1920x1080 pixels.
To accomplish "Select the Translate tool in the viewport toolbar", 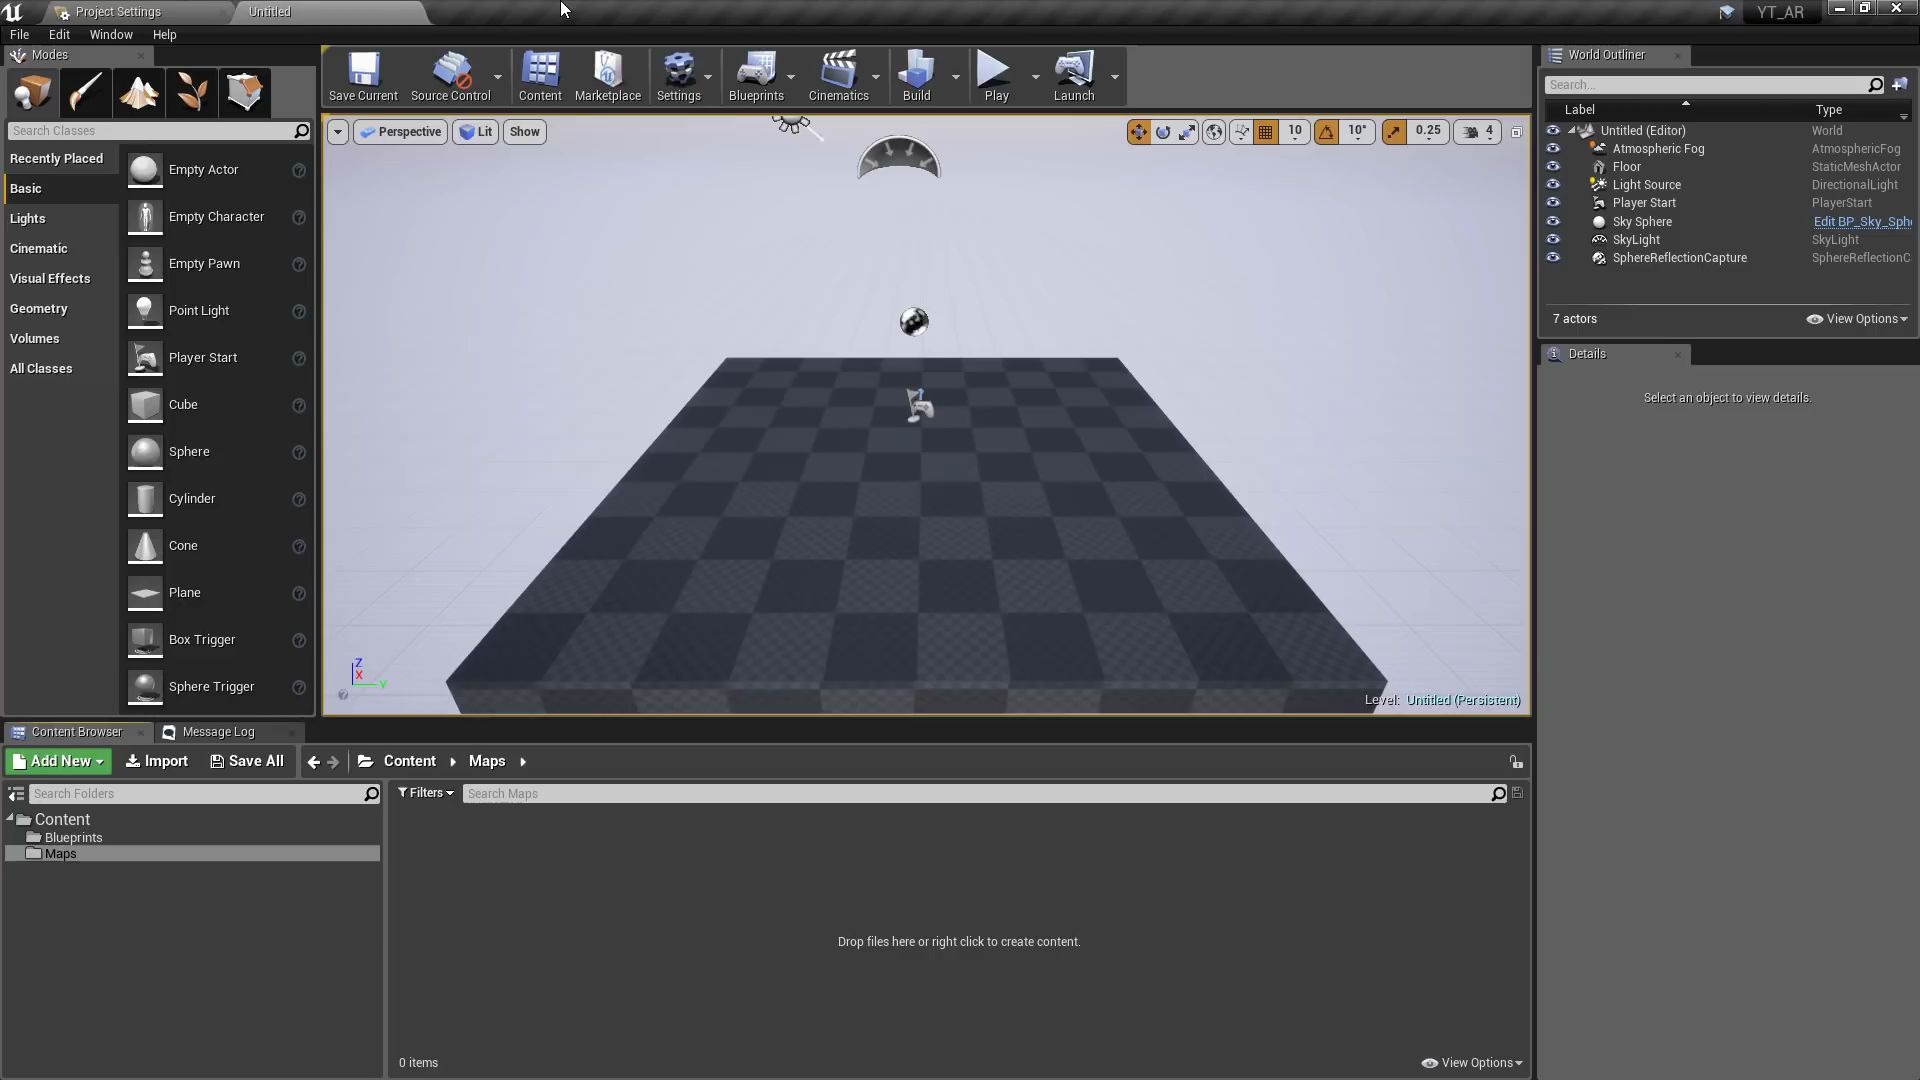I will coord(1139,131).
